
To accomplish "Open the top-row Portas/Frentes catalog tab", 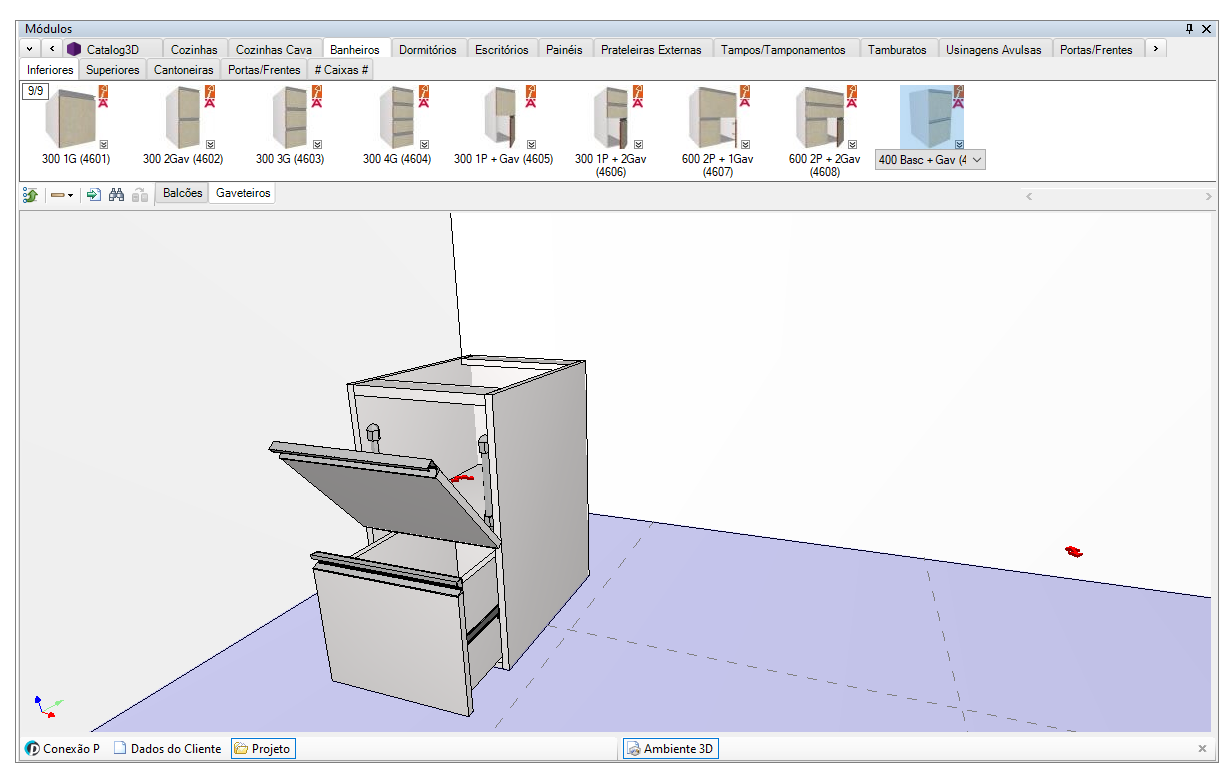I will (x=1096, y=49).
